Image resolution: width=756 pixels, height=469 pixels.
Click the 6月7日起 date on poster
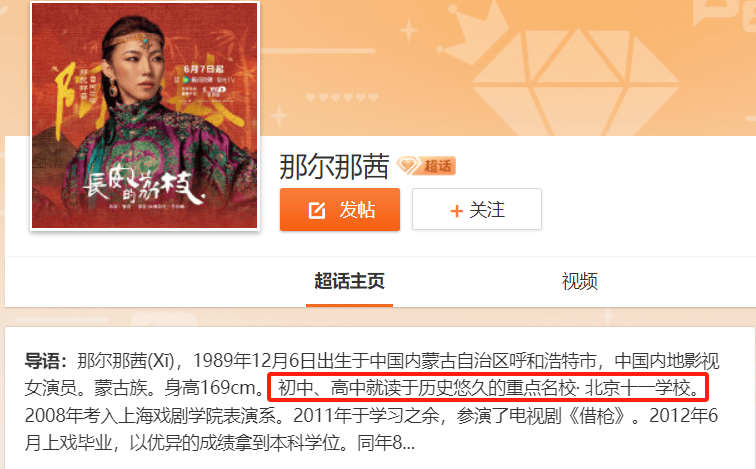point(203,68)
